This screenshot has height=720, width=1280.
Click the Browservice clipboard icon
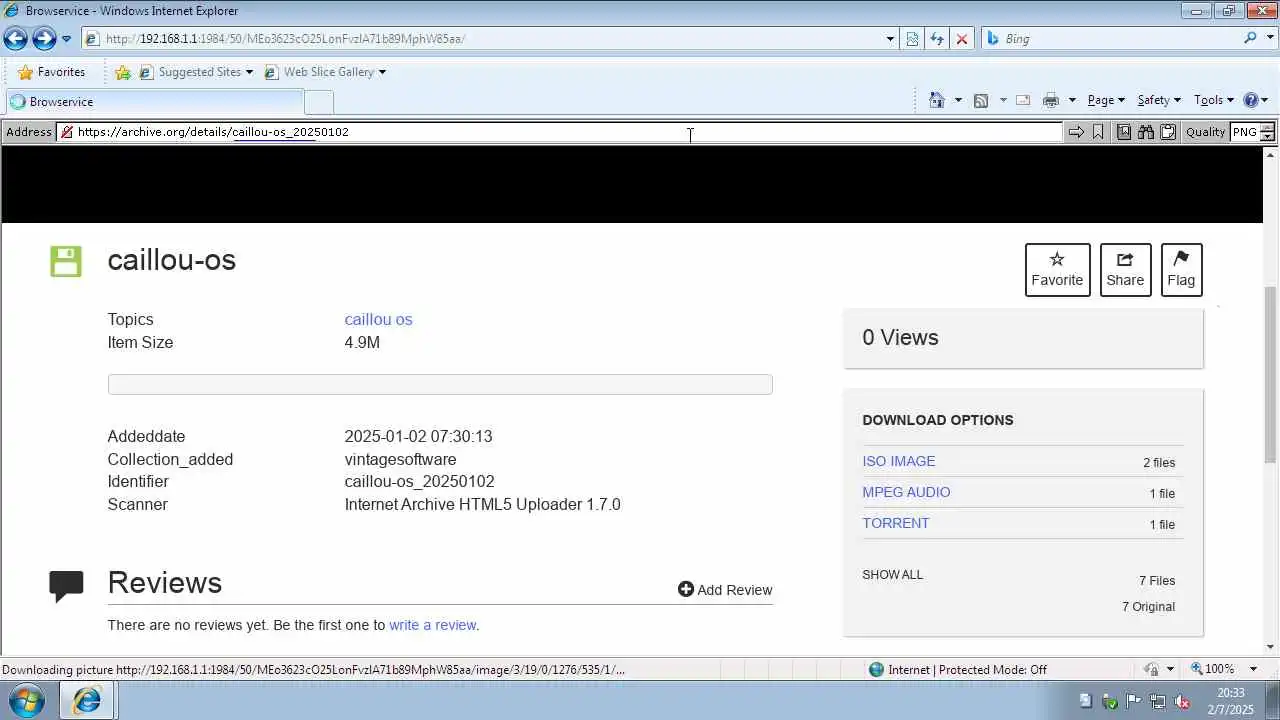[x=1167, y=132]
